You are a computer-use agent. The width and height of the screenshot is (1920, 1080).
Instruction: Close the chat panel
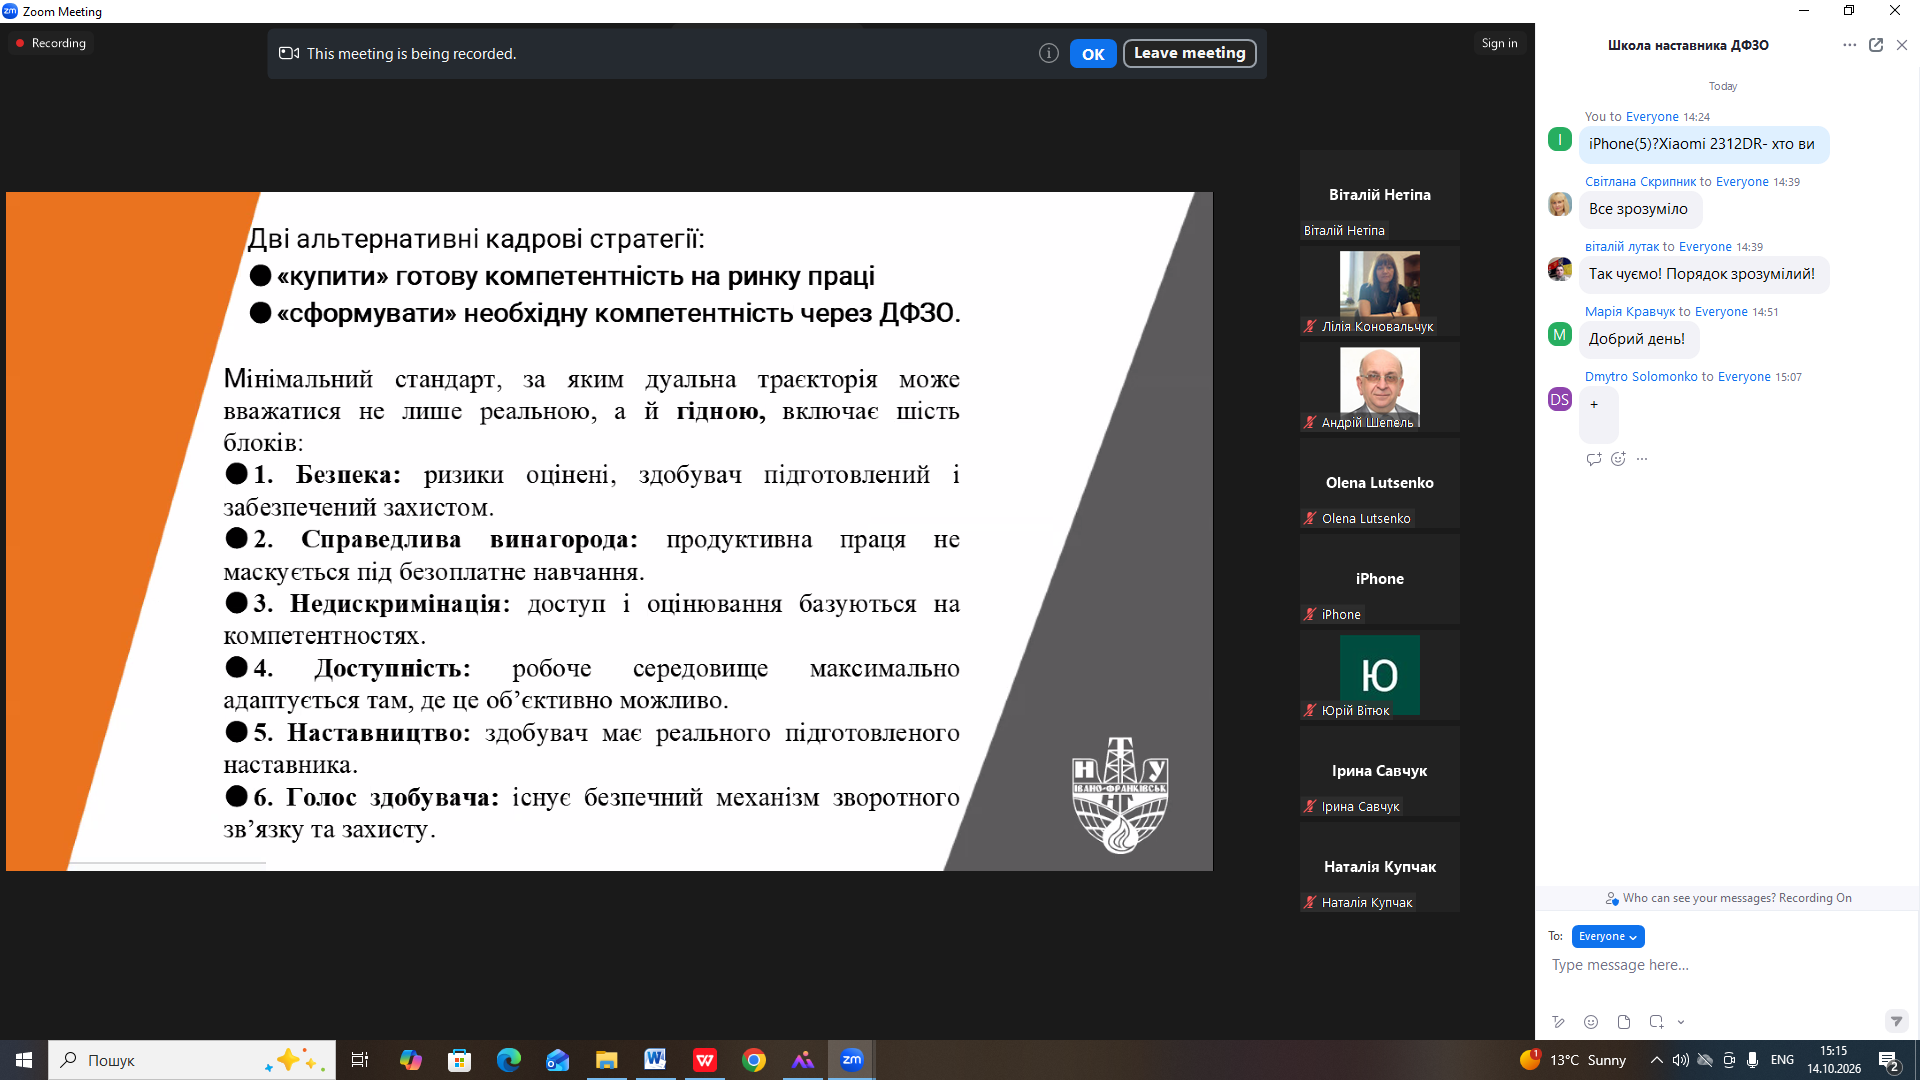(x=1902, y=45)
